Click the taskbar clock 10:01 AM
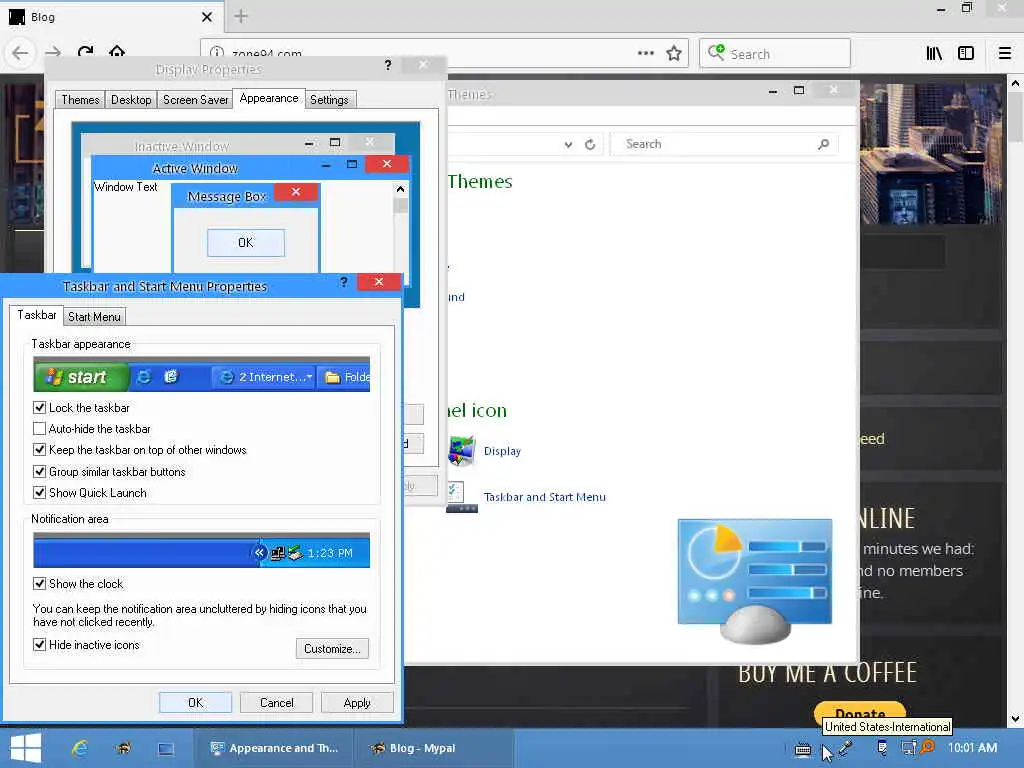 [972, 748]
